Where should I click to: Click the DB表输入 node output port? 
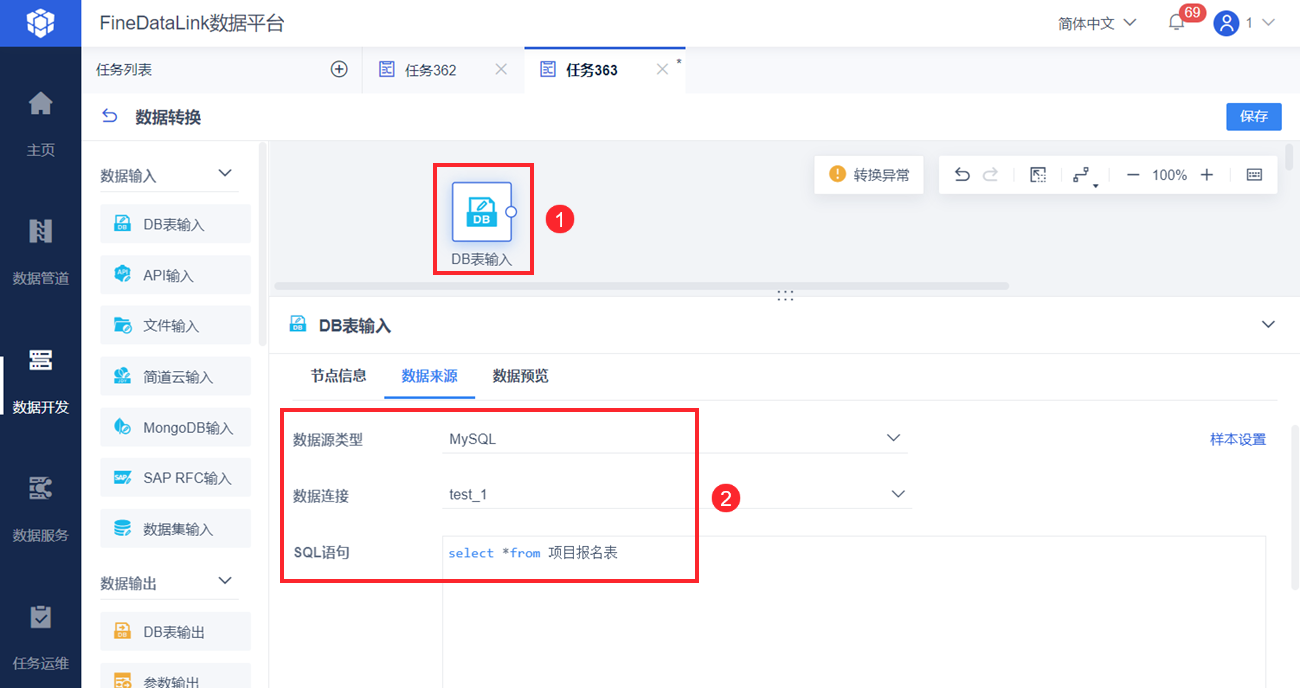pos(511,212)
